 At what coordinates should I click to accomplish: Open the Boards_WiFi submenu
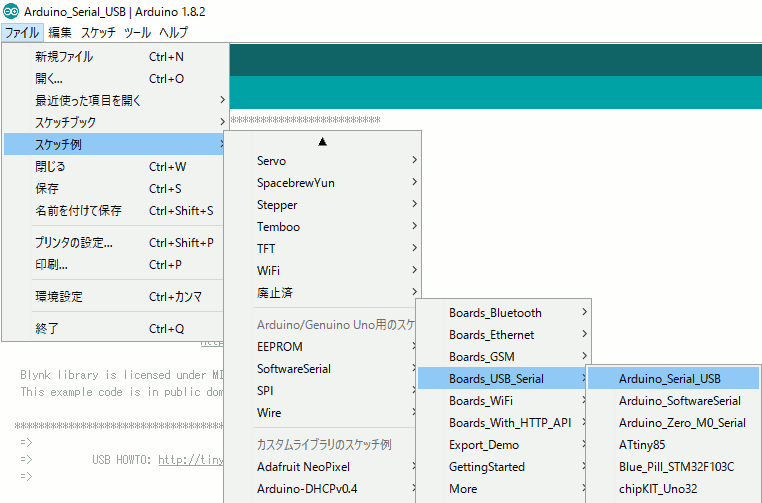click(x=502, y=400)
